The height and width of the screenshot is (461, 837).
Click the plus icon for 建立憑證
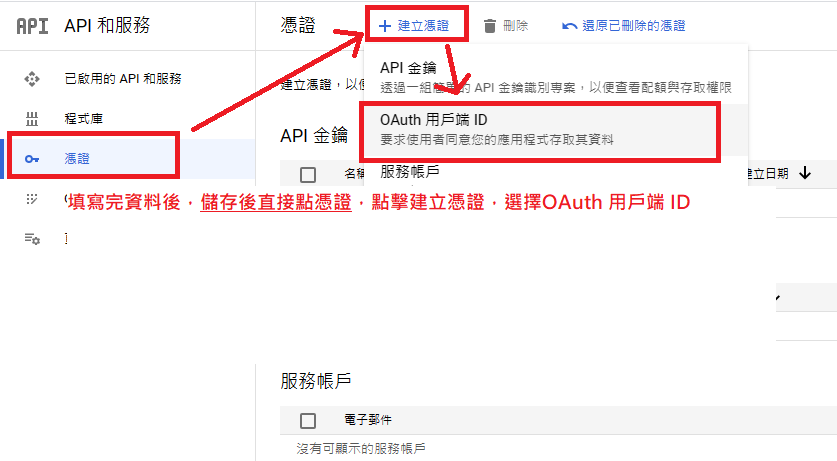(385, 26)
